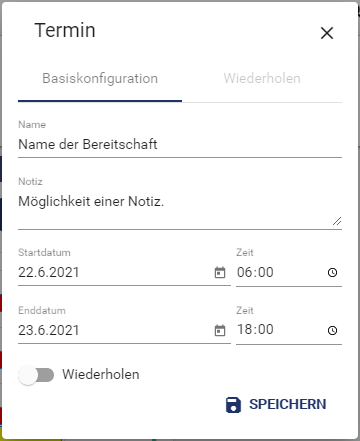Click the Startdatum field label

(44, 252)
